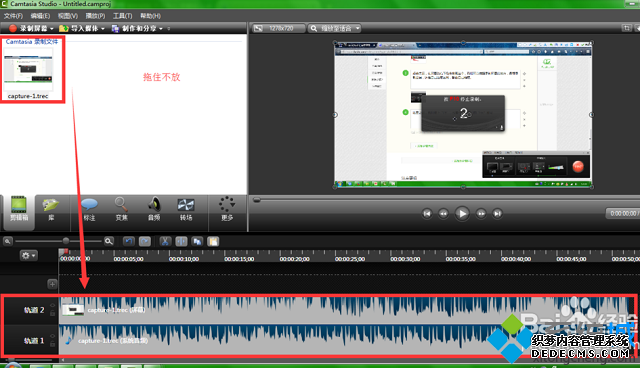
Task: Click the timeline zoom slider handle
Action: 66,241
